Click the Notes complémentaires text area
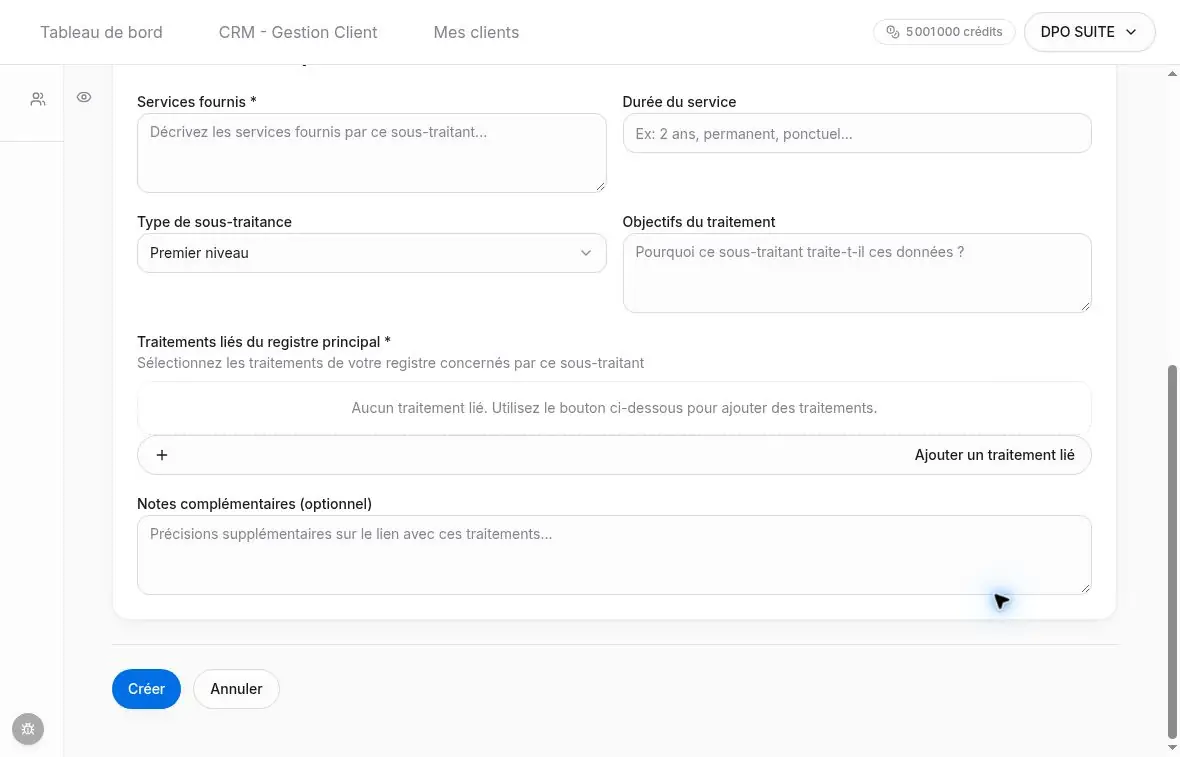The width and height of the screenshot is (1180, 757). [614, 555]
